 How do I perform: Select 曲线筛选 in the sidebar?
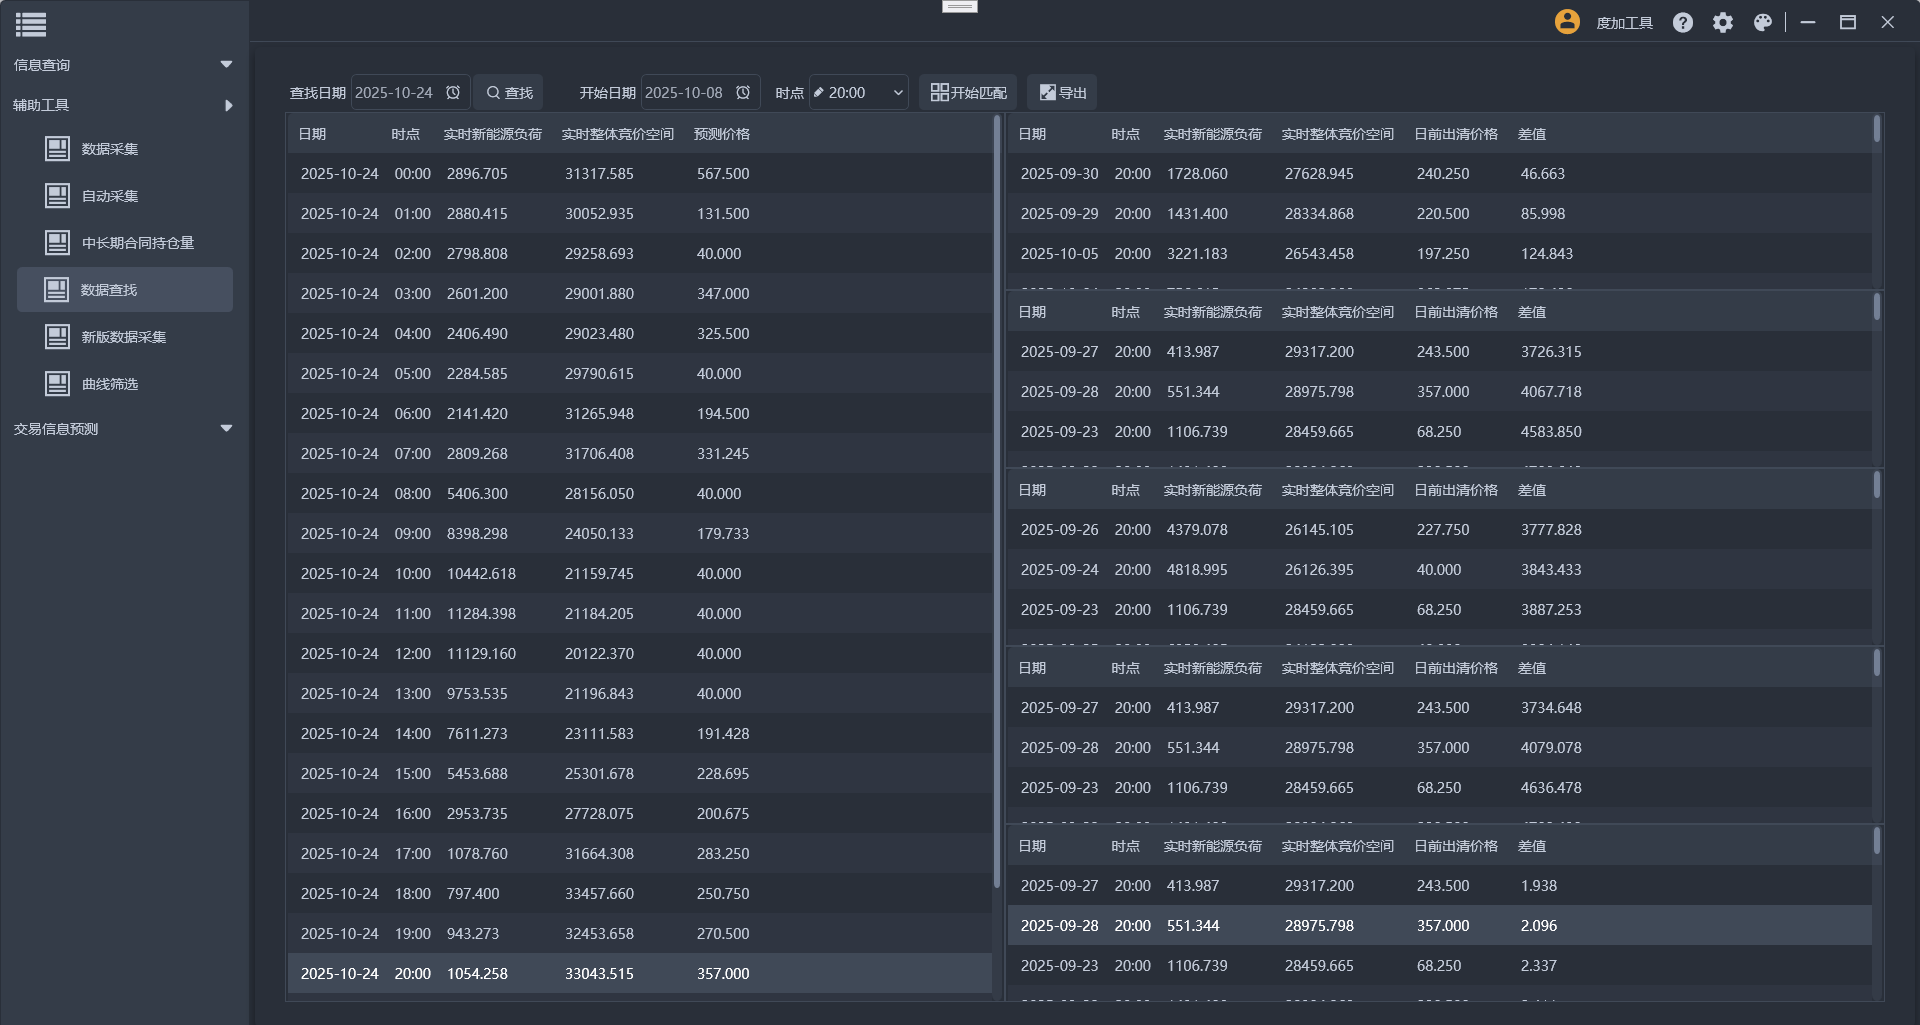click(110, 384)
